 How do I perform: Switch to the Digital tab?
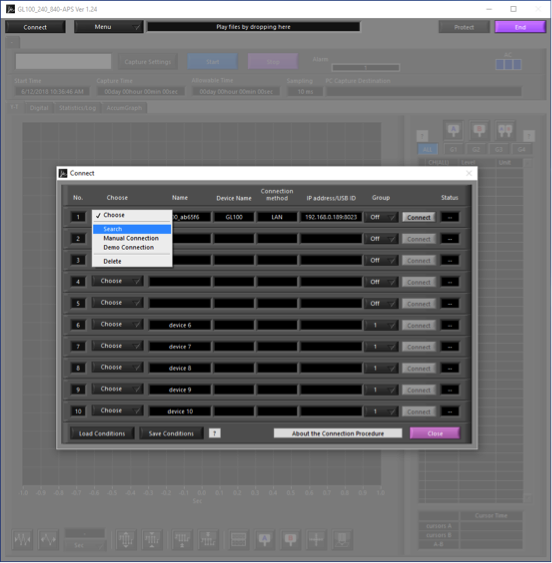[39, 108]
